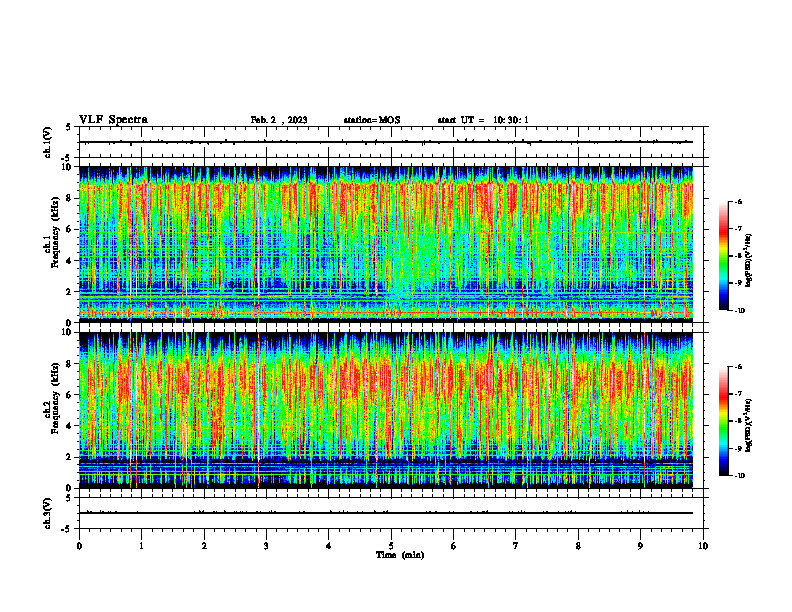792x612 pixels.
Task: Click time-axis tick label '2'
Action: [x=204, y=546]
